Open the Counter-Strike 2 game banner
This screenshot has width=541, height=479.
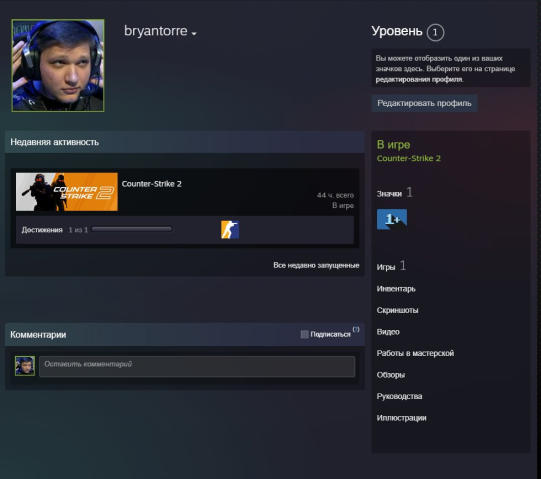click(67, 192)
